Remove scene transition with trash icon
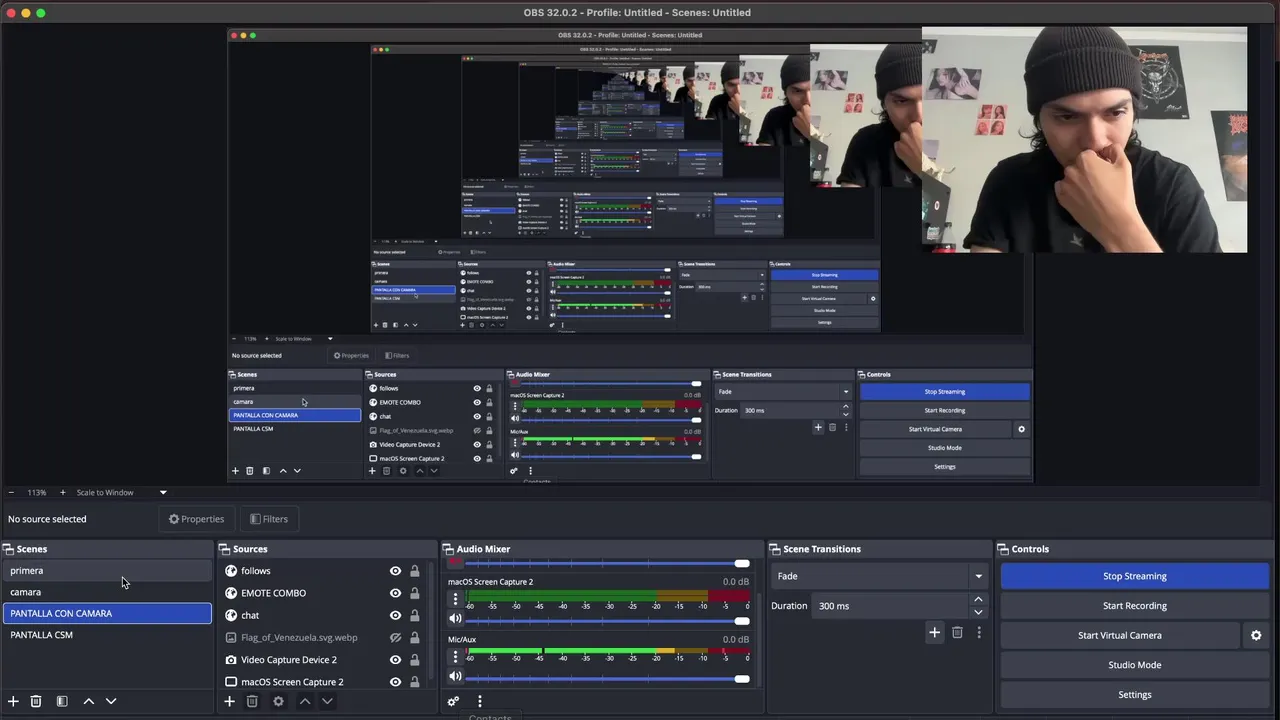Image resolution: width=1280 pixels, height=720 pixels. (x=957, y=632)
